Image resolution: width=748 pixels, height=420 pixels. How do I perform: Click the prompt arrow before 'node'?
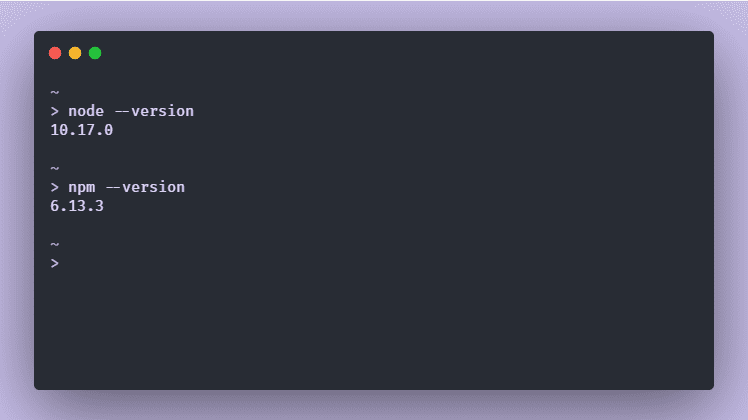55,111
